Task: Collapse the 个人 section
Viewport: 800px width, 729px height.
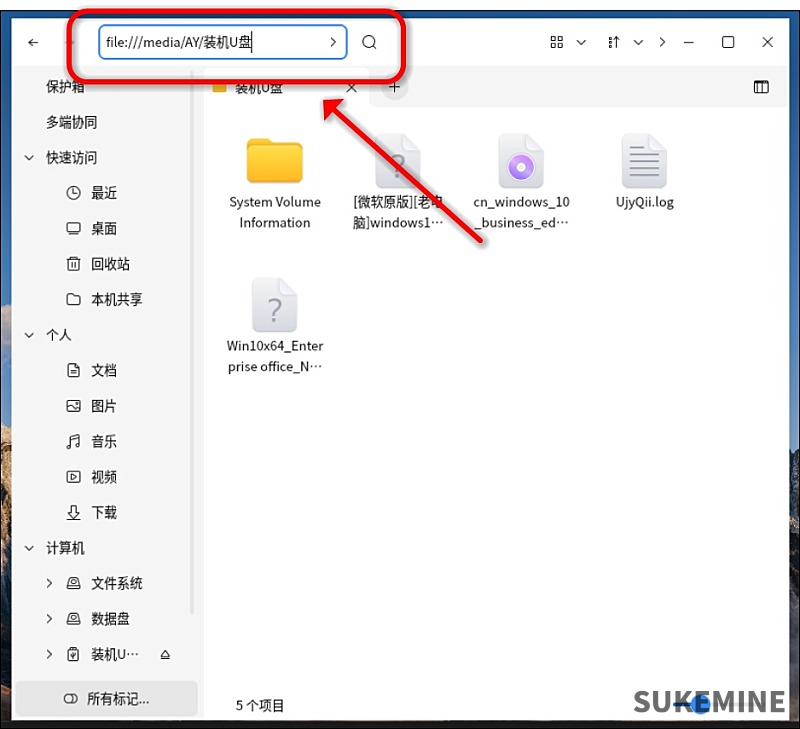Action: point(29,335)
